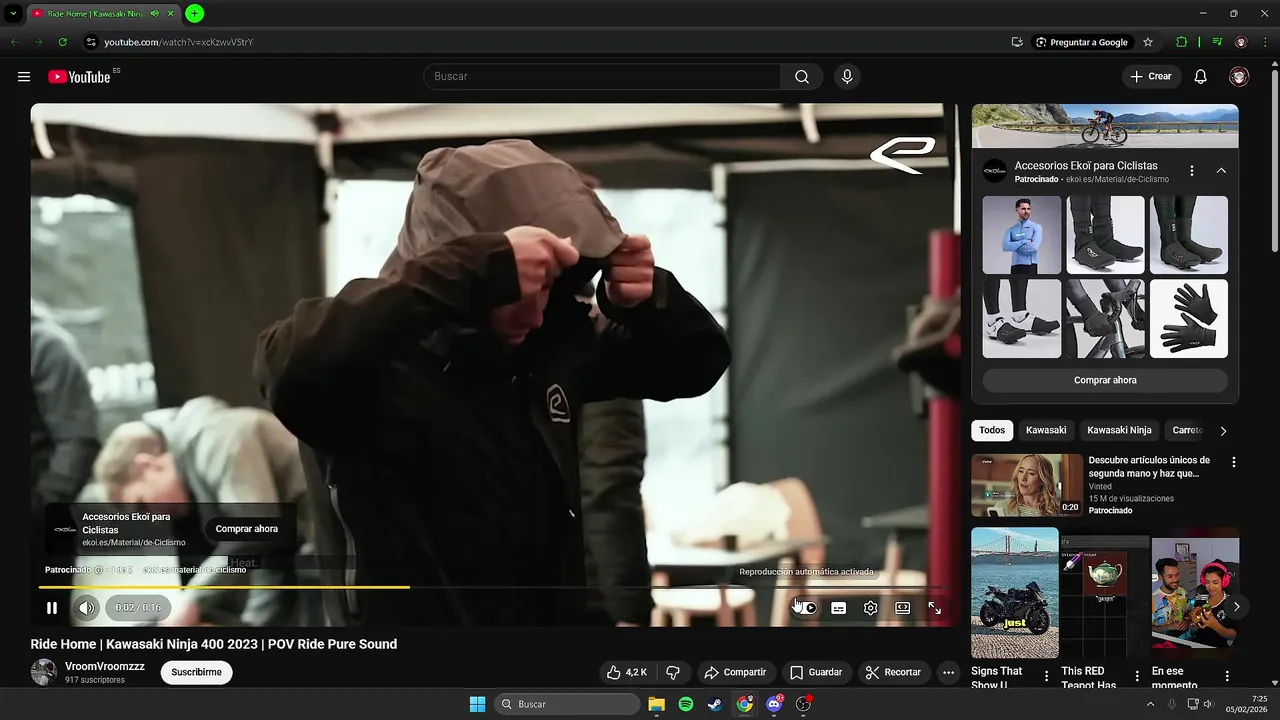This screenshot has width=1280, height=720.
Task: Open Chrome three-dot menu
Action: tap(1265, 42)
